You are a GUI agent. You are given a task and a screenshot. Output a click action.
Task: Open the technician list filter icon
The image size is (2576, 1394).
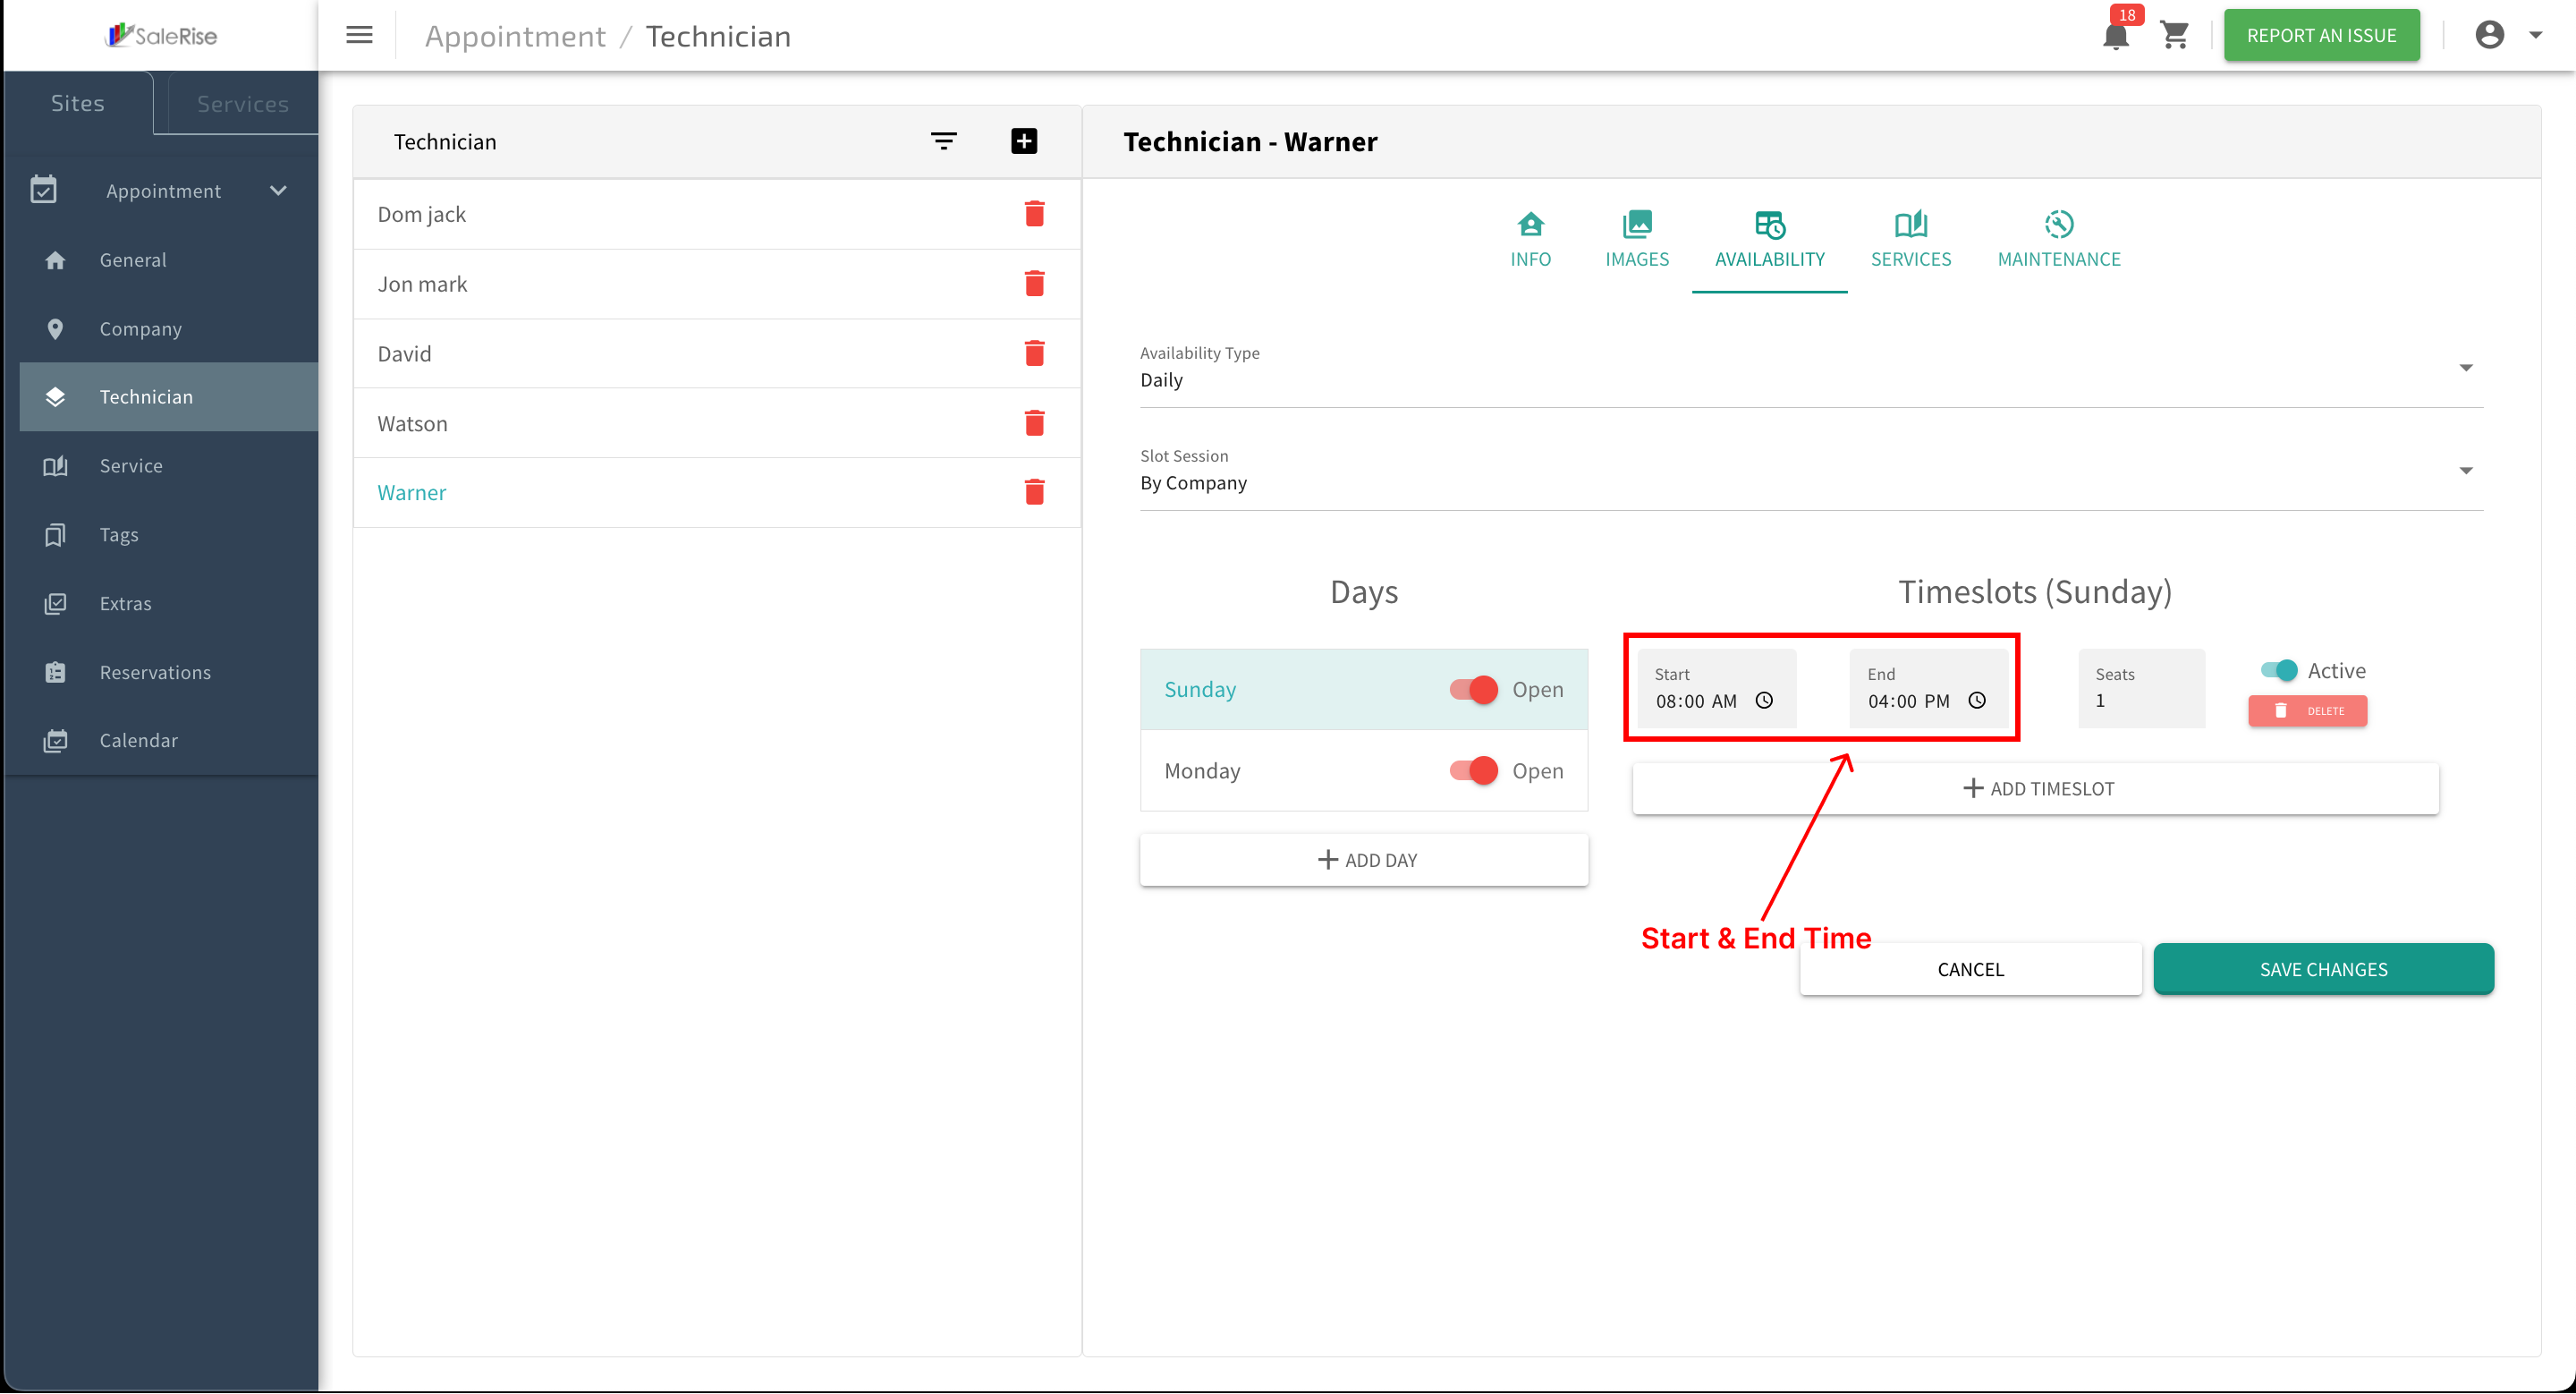[943, 141]
